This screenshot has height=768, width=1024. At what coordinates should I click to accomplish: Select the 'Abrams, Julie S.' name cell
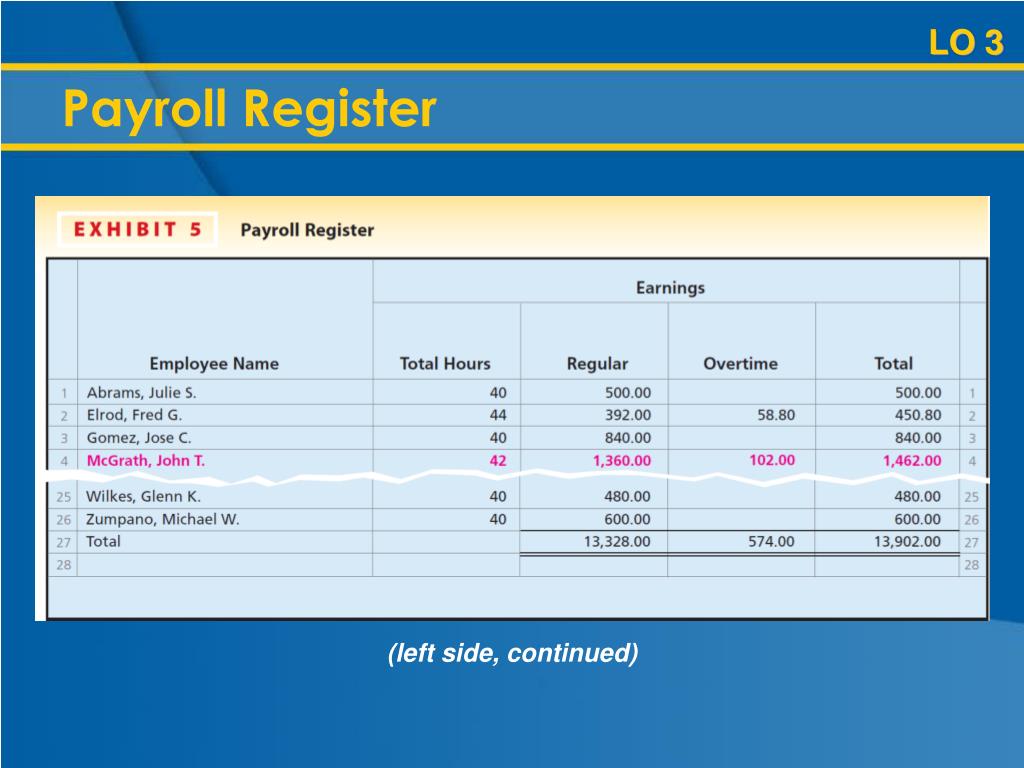click(x=142, y=392)
